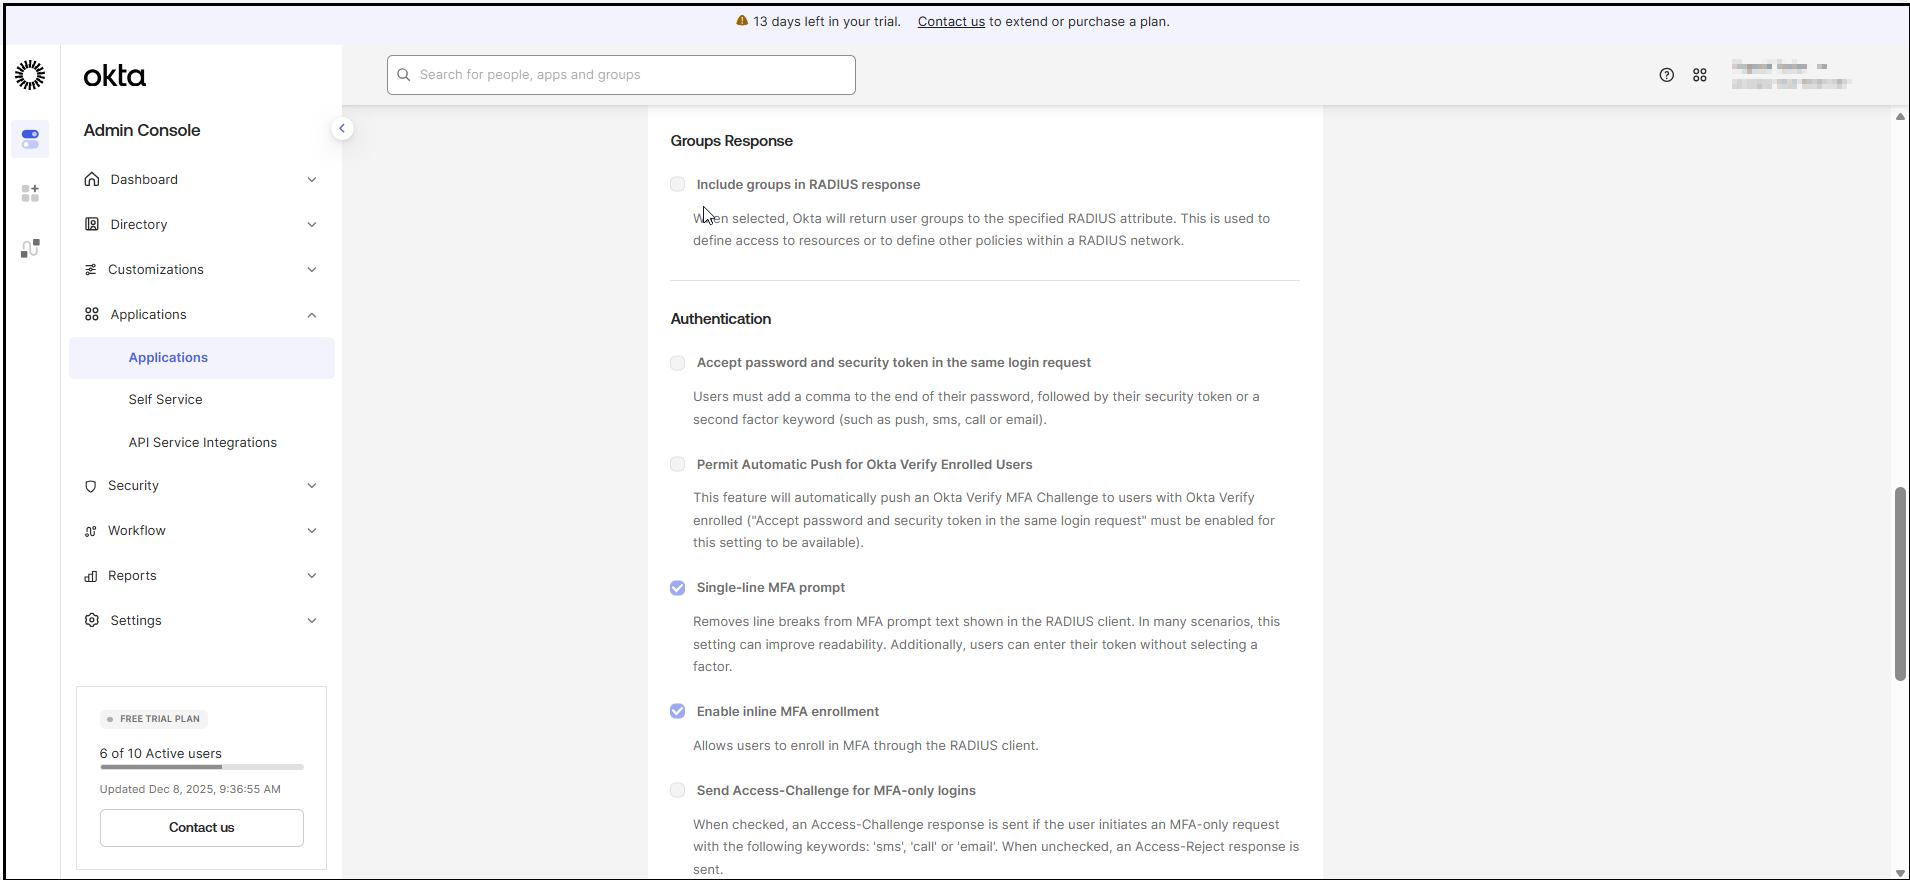Focus the people, apps and groups search field

point(620,75)
